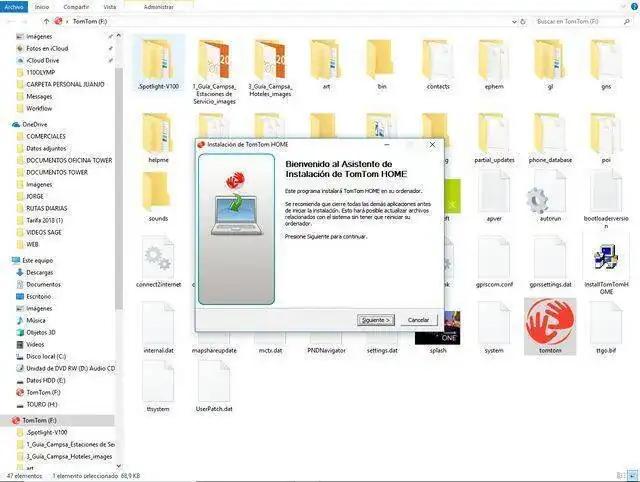Switch to the Compartir ribbon tab
Viewport: 640px width, 482px height.
click(76, 7)
